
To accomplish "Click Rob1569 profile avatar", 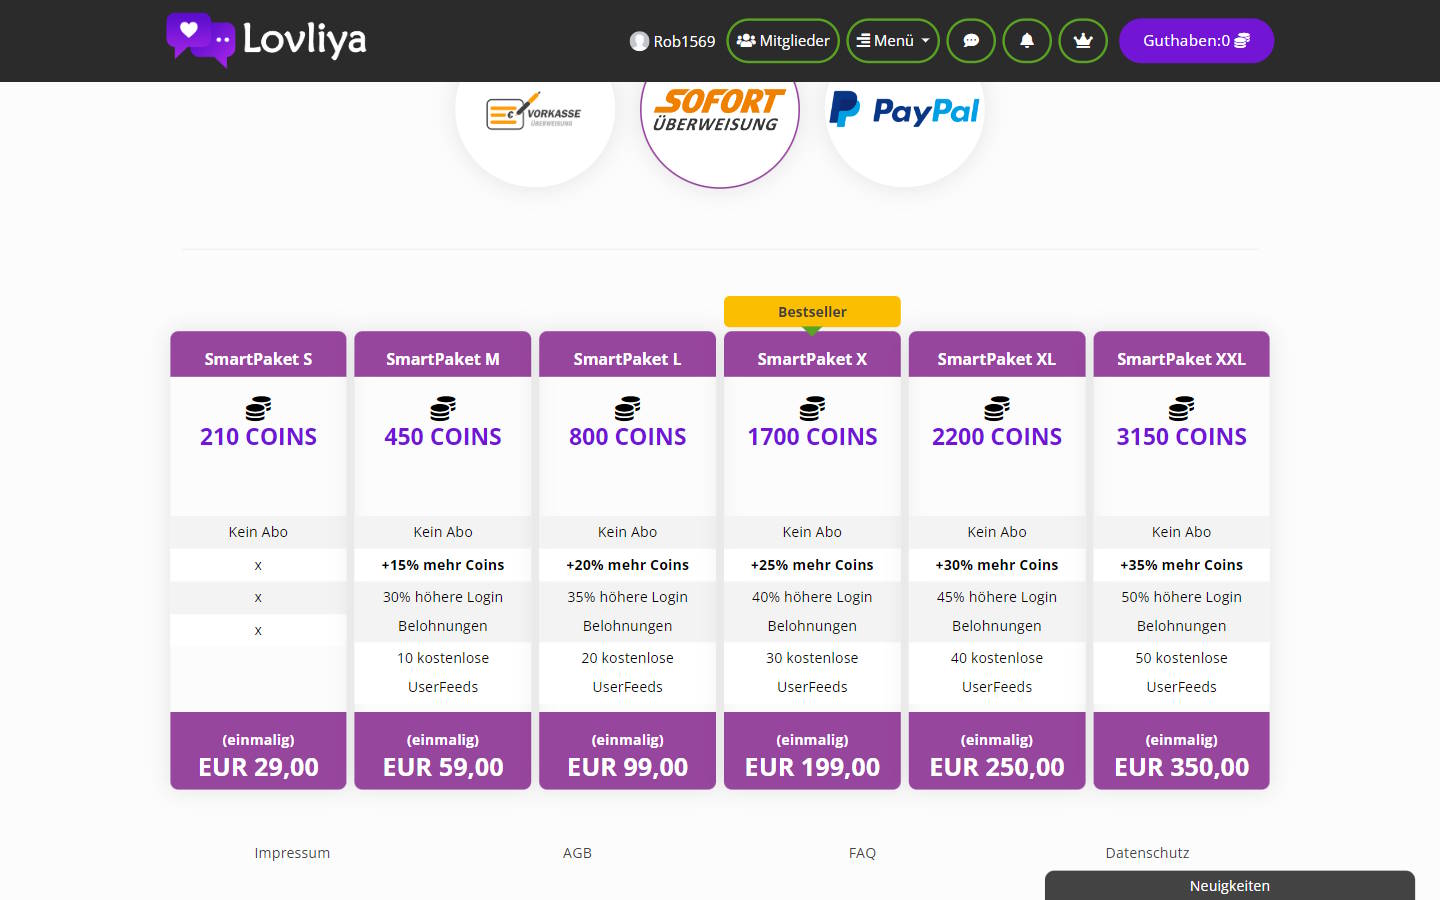I will (x=638, y=41).
